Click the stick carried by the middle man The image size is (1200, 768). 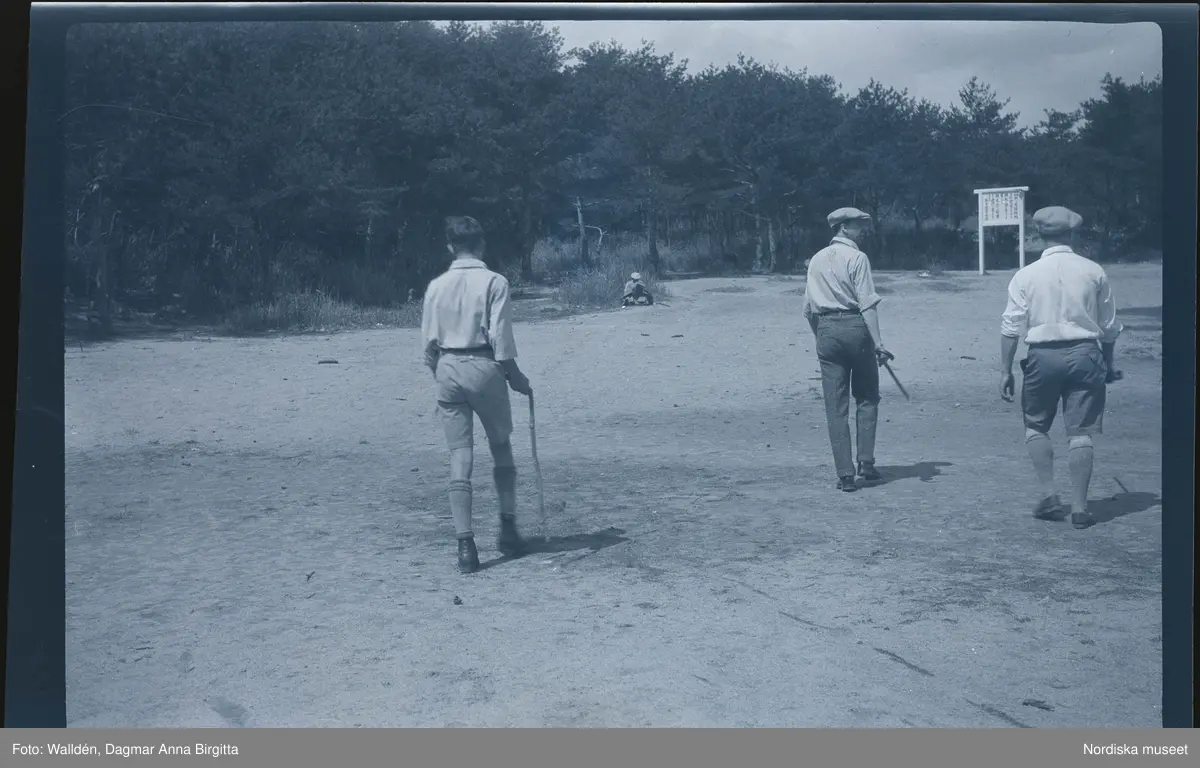893,376
